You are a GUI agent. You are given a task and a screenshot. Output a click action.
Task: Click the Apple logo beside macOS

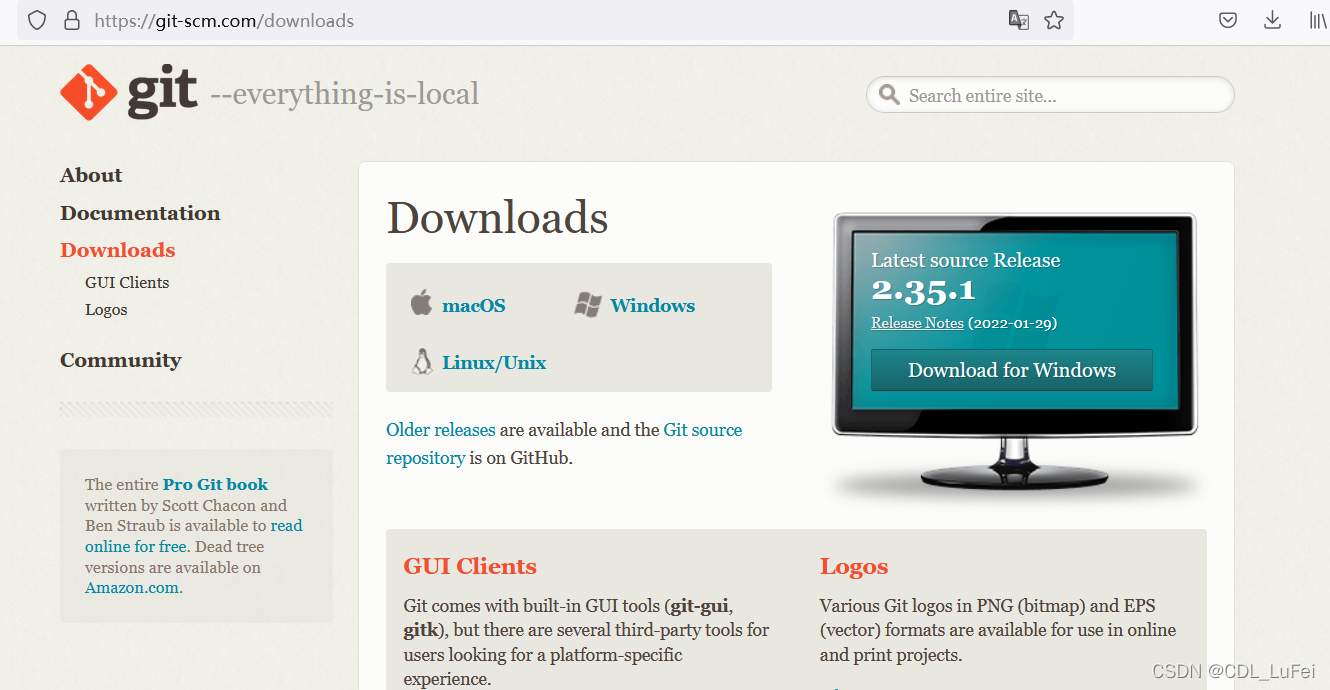[421, 303]
